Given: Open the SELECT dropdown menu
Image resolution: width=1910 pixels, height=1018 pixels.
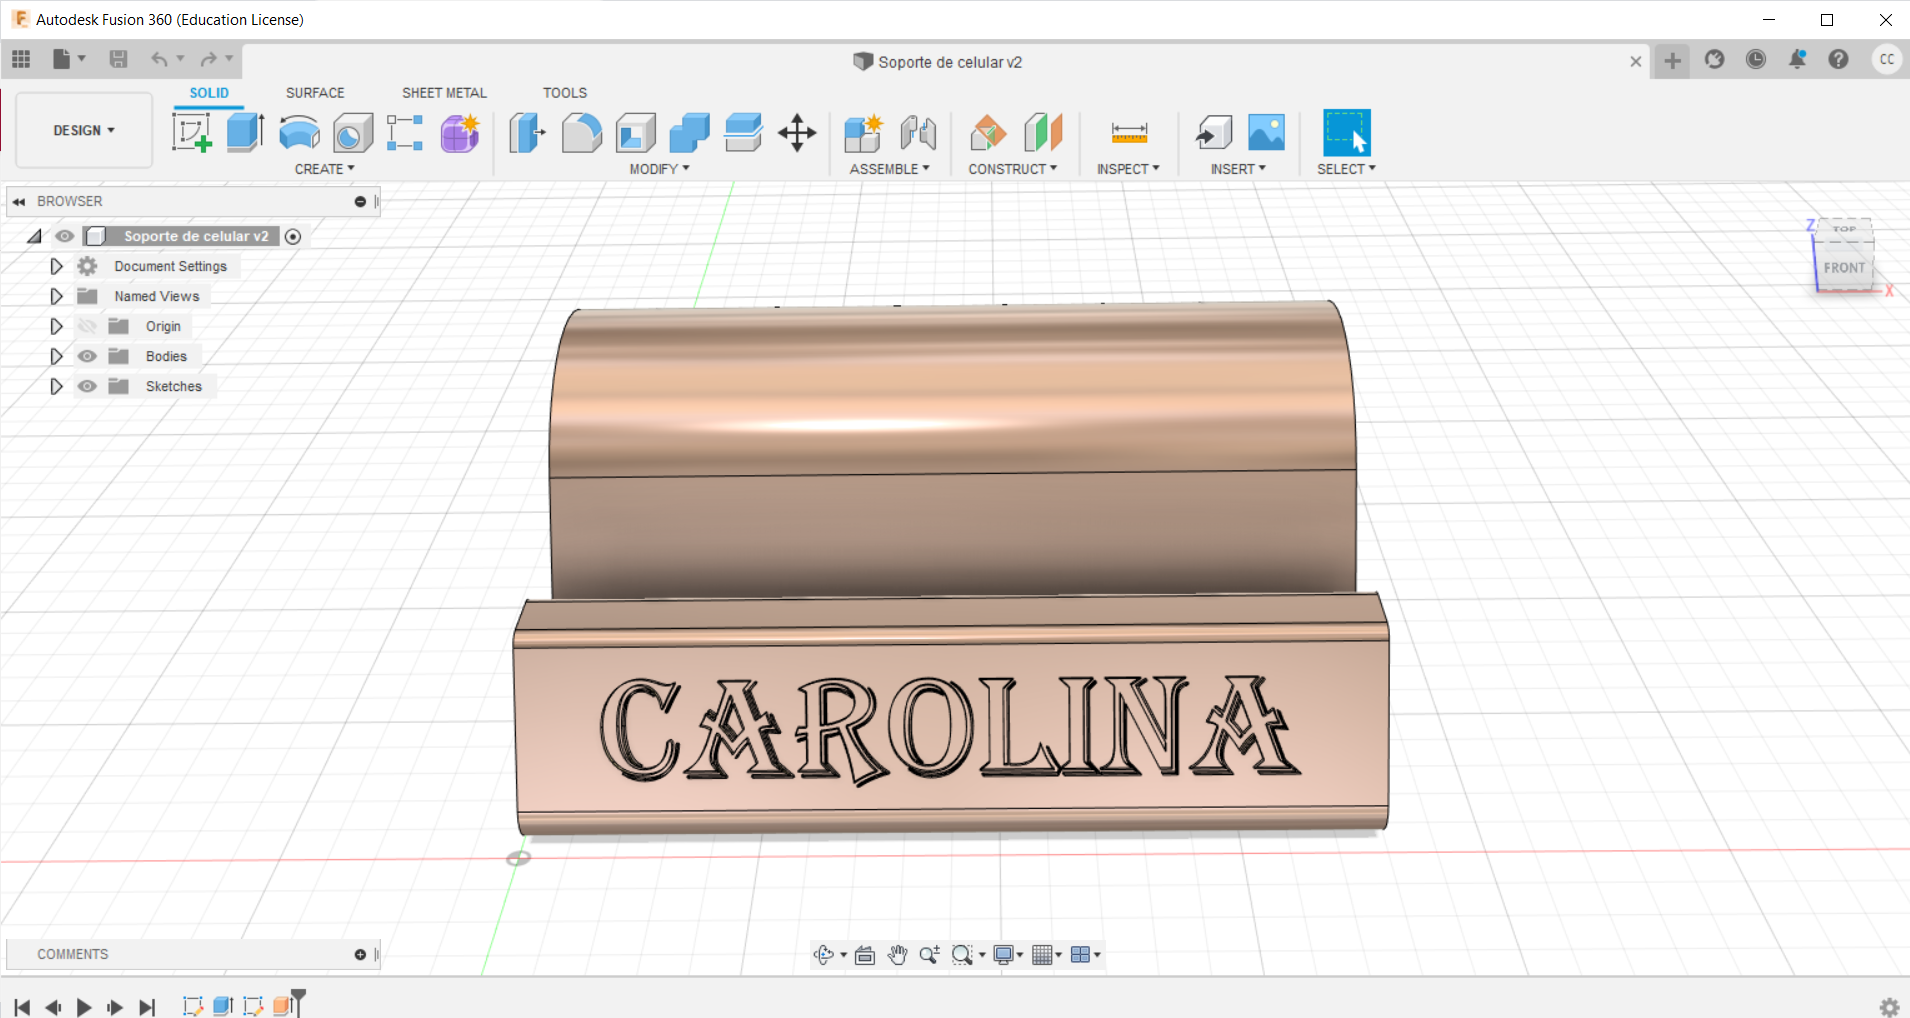Looking at the screenshot, I should 1346,169.
